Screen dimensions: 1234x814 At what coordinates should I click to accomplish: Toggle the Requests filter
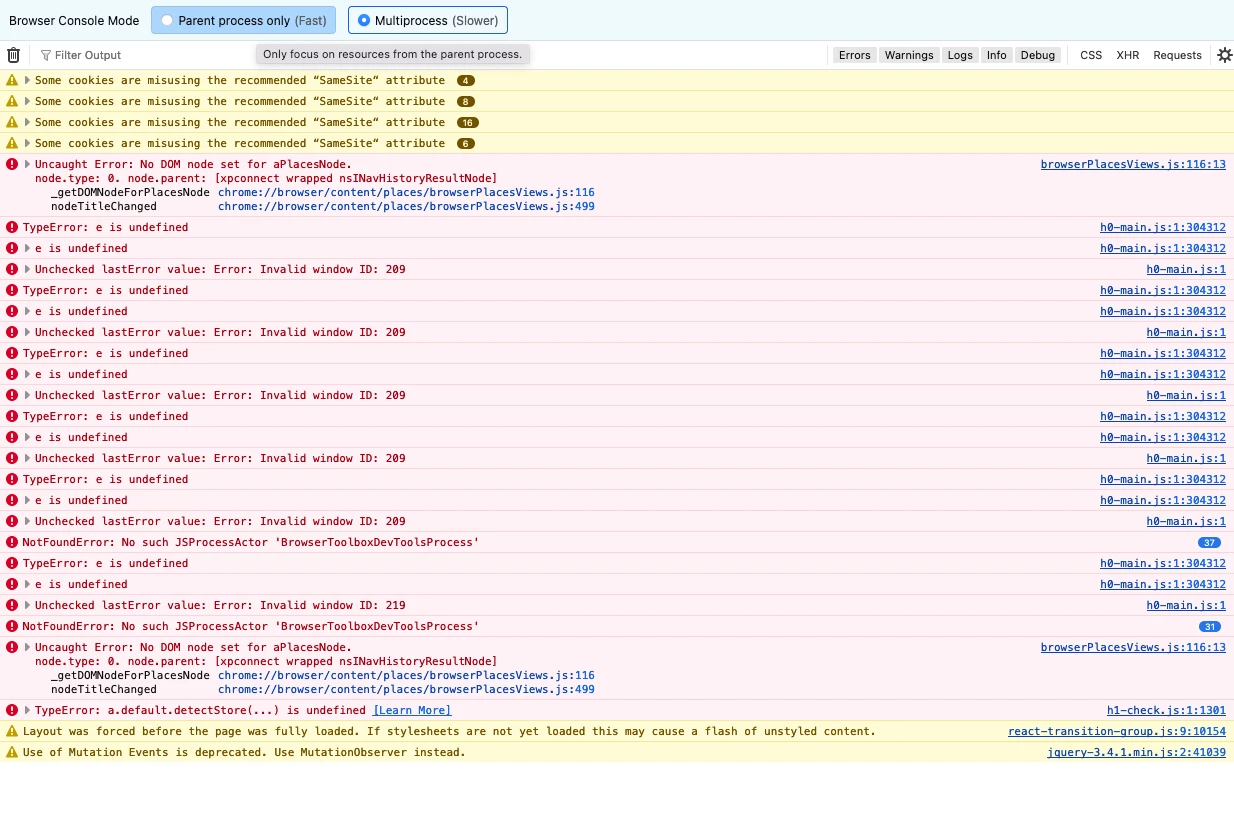1177,55
